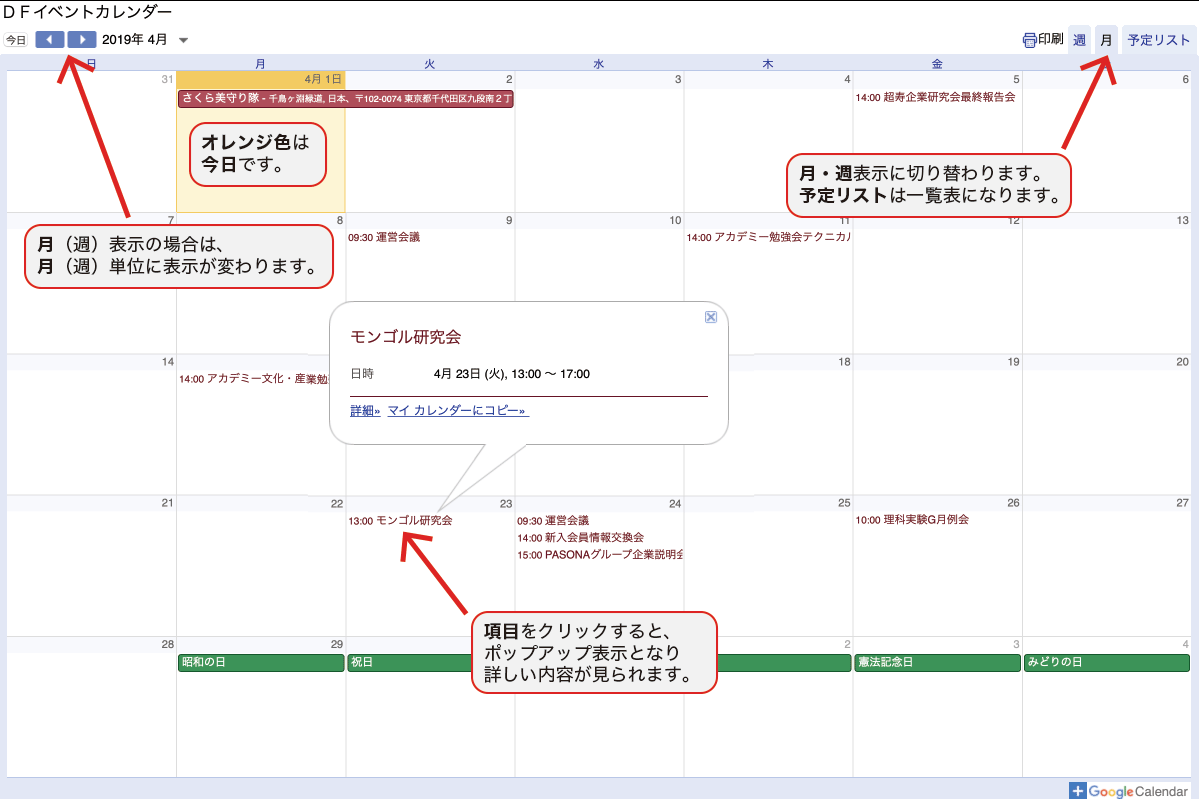Open the 09:30 運営会議 event on the 24th
The width and height of the screenshot is (1199, 799).
click(553, 521)
